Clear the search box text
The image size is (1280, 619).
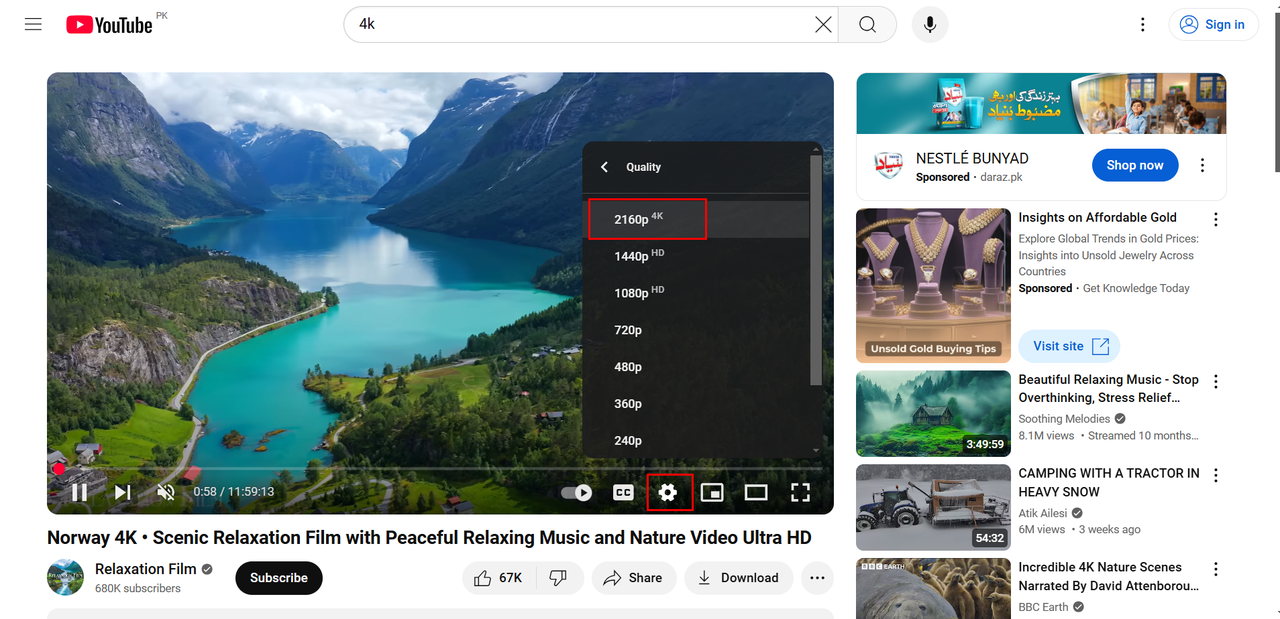pyautogui.click(x=823, y=25)
